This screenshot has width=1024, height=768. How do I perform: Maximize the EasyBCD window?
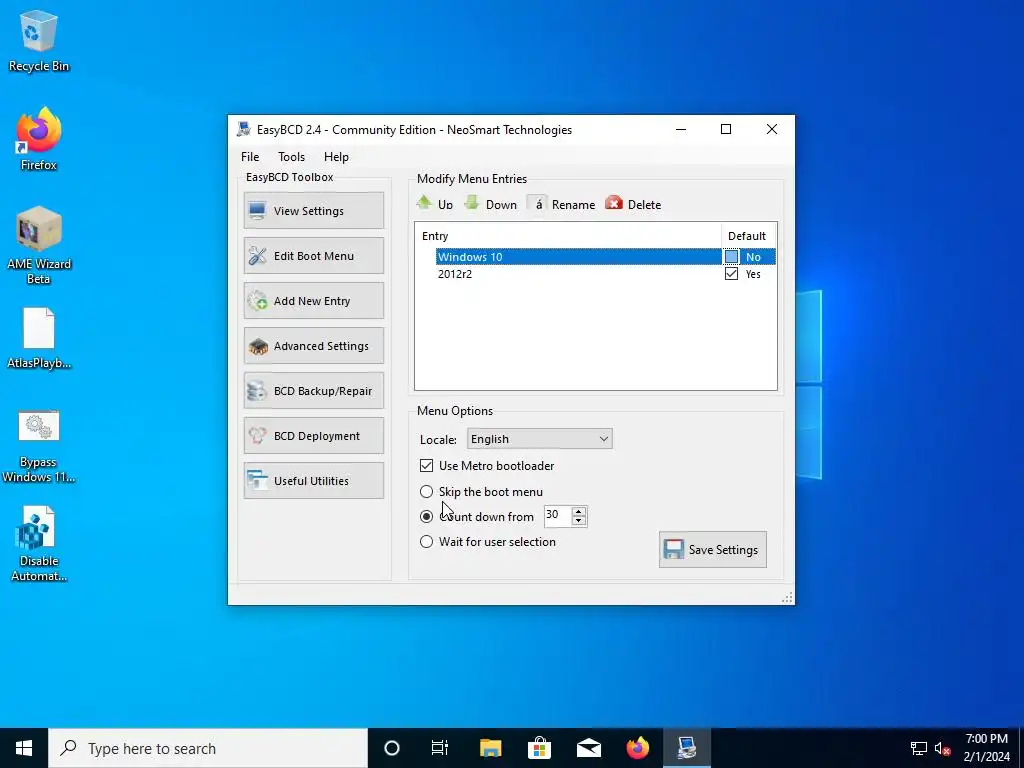click(x=726, y=129)
